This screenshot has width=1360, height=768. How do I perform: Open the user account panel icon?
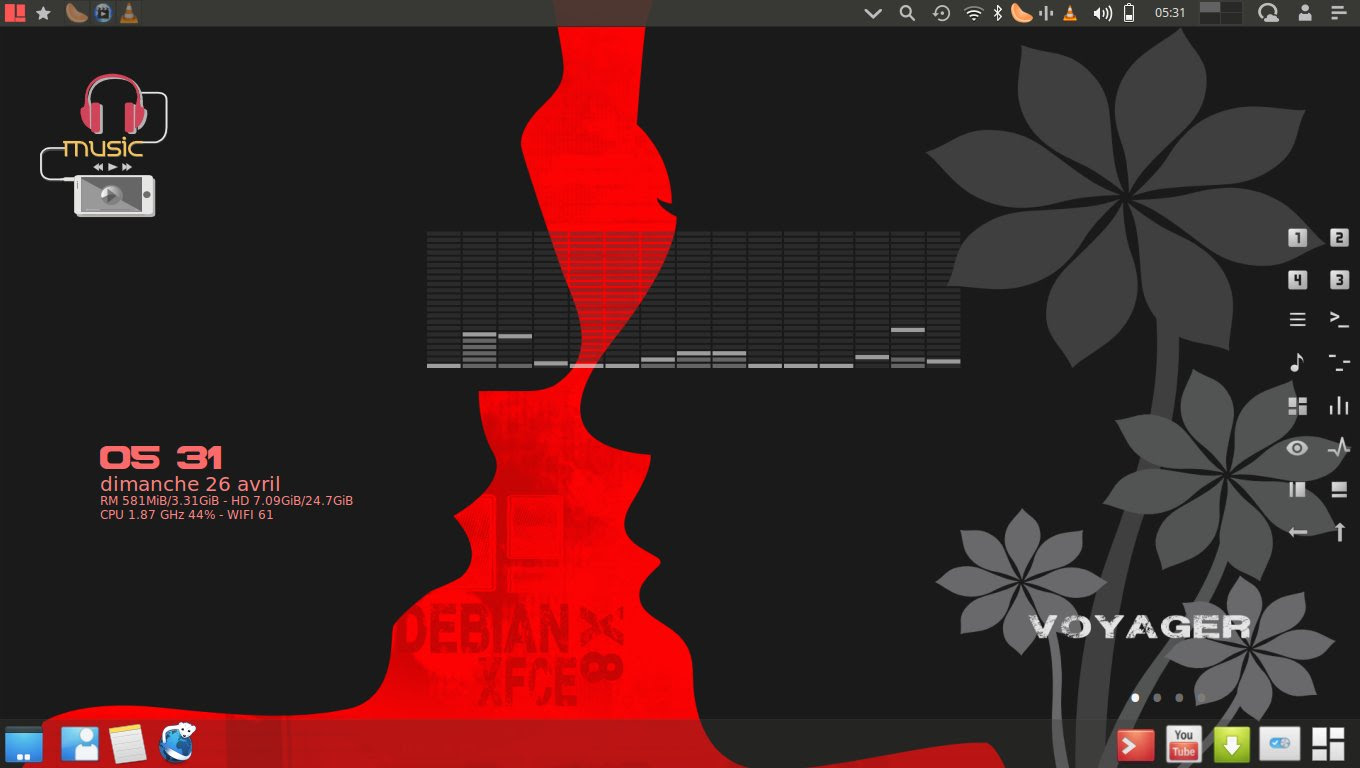click(1305, 13)
